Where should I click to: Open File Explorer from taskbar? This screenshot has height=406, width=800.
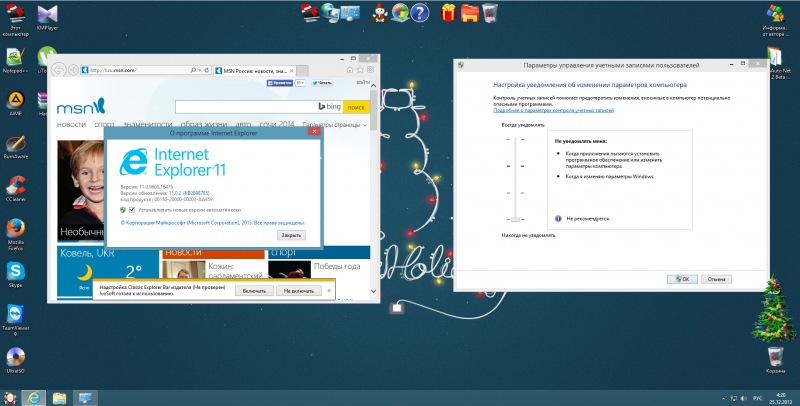point(60,398)
